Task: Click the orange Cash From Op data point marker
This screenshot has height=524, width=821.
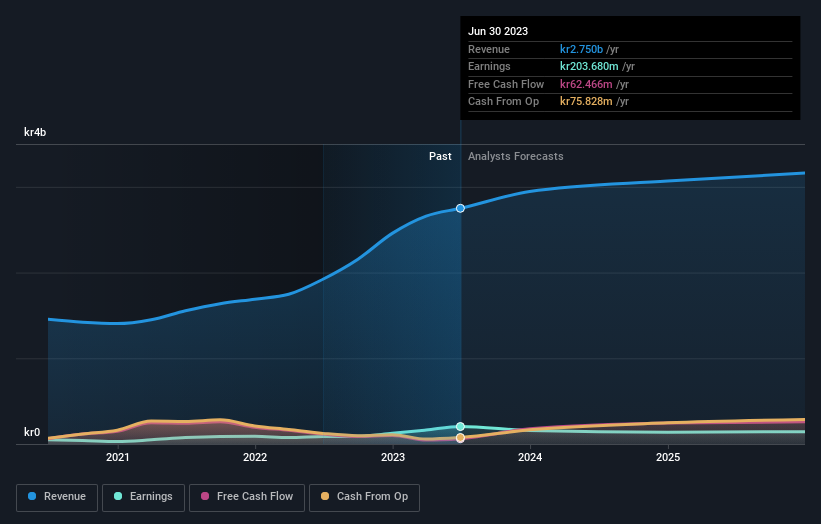Action: click(x=460, y=438)
